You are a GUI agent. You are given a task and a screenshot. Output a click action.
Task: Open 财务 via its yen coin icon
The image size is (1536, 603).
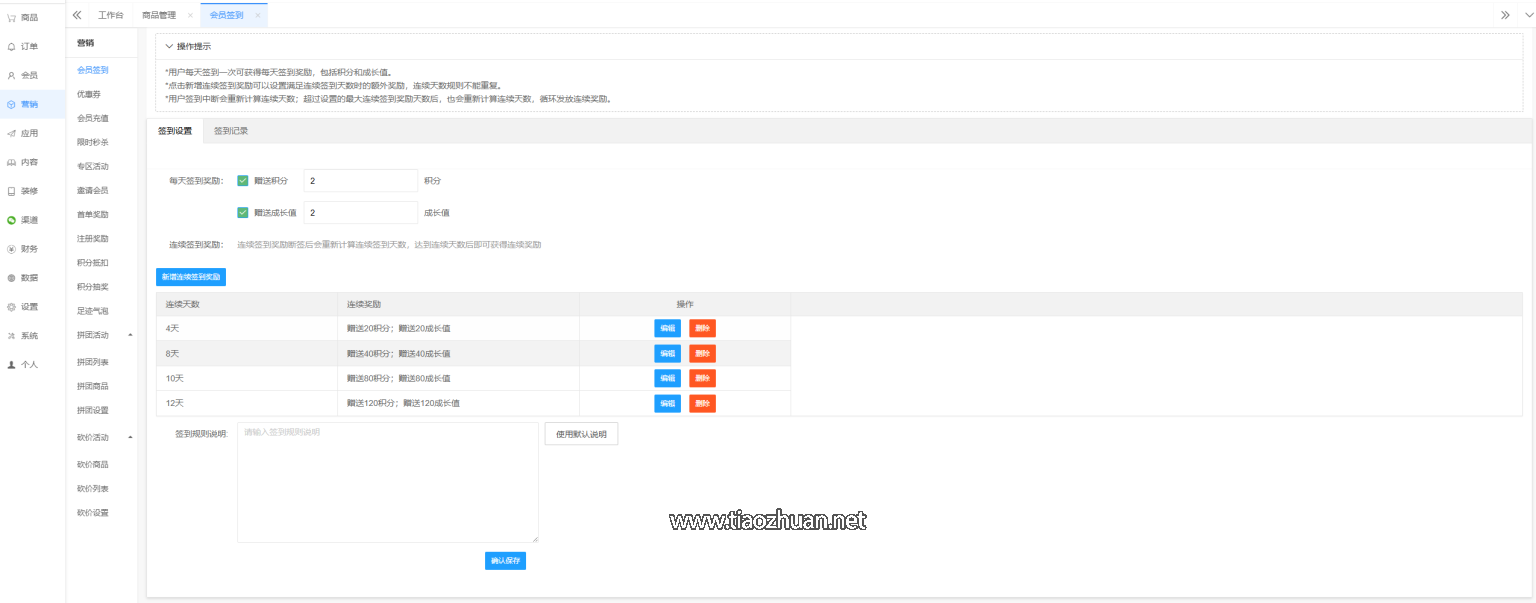[x=11, y=249]
